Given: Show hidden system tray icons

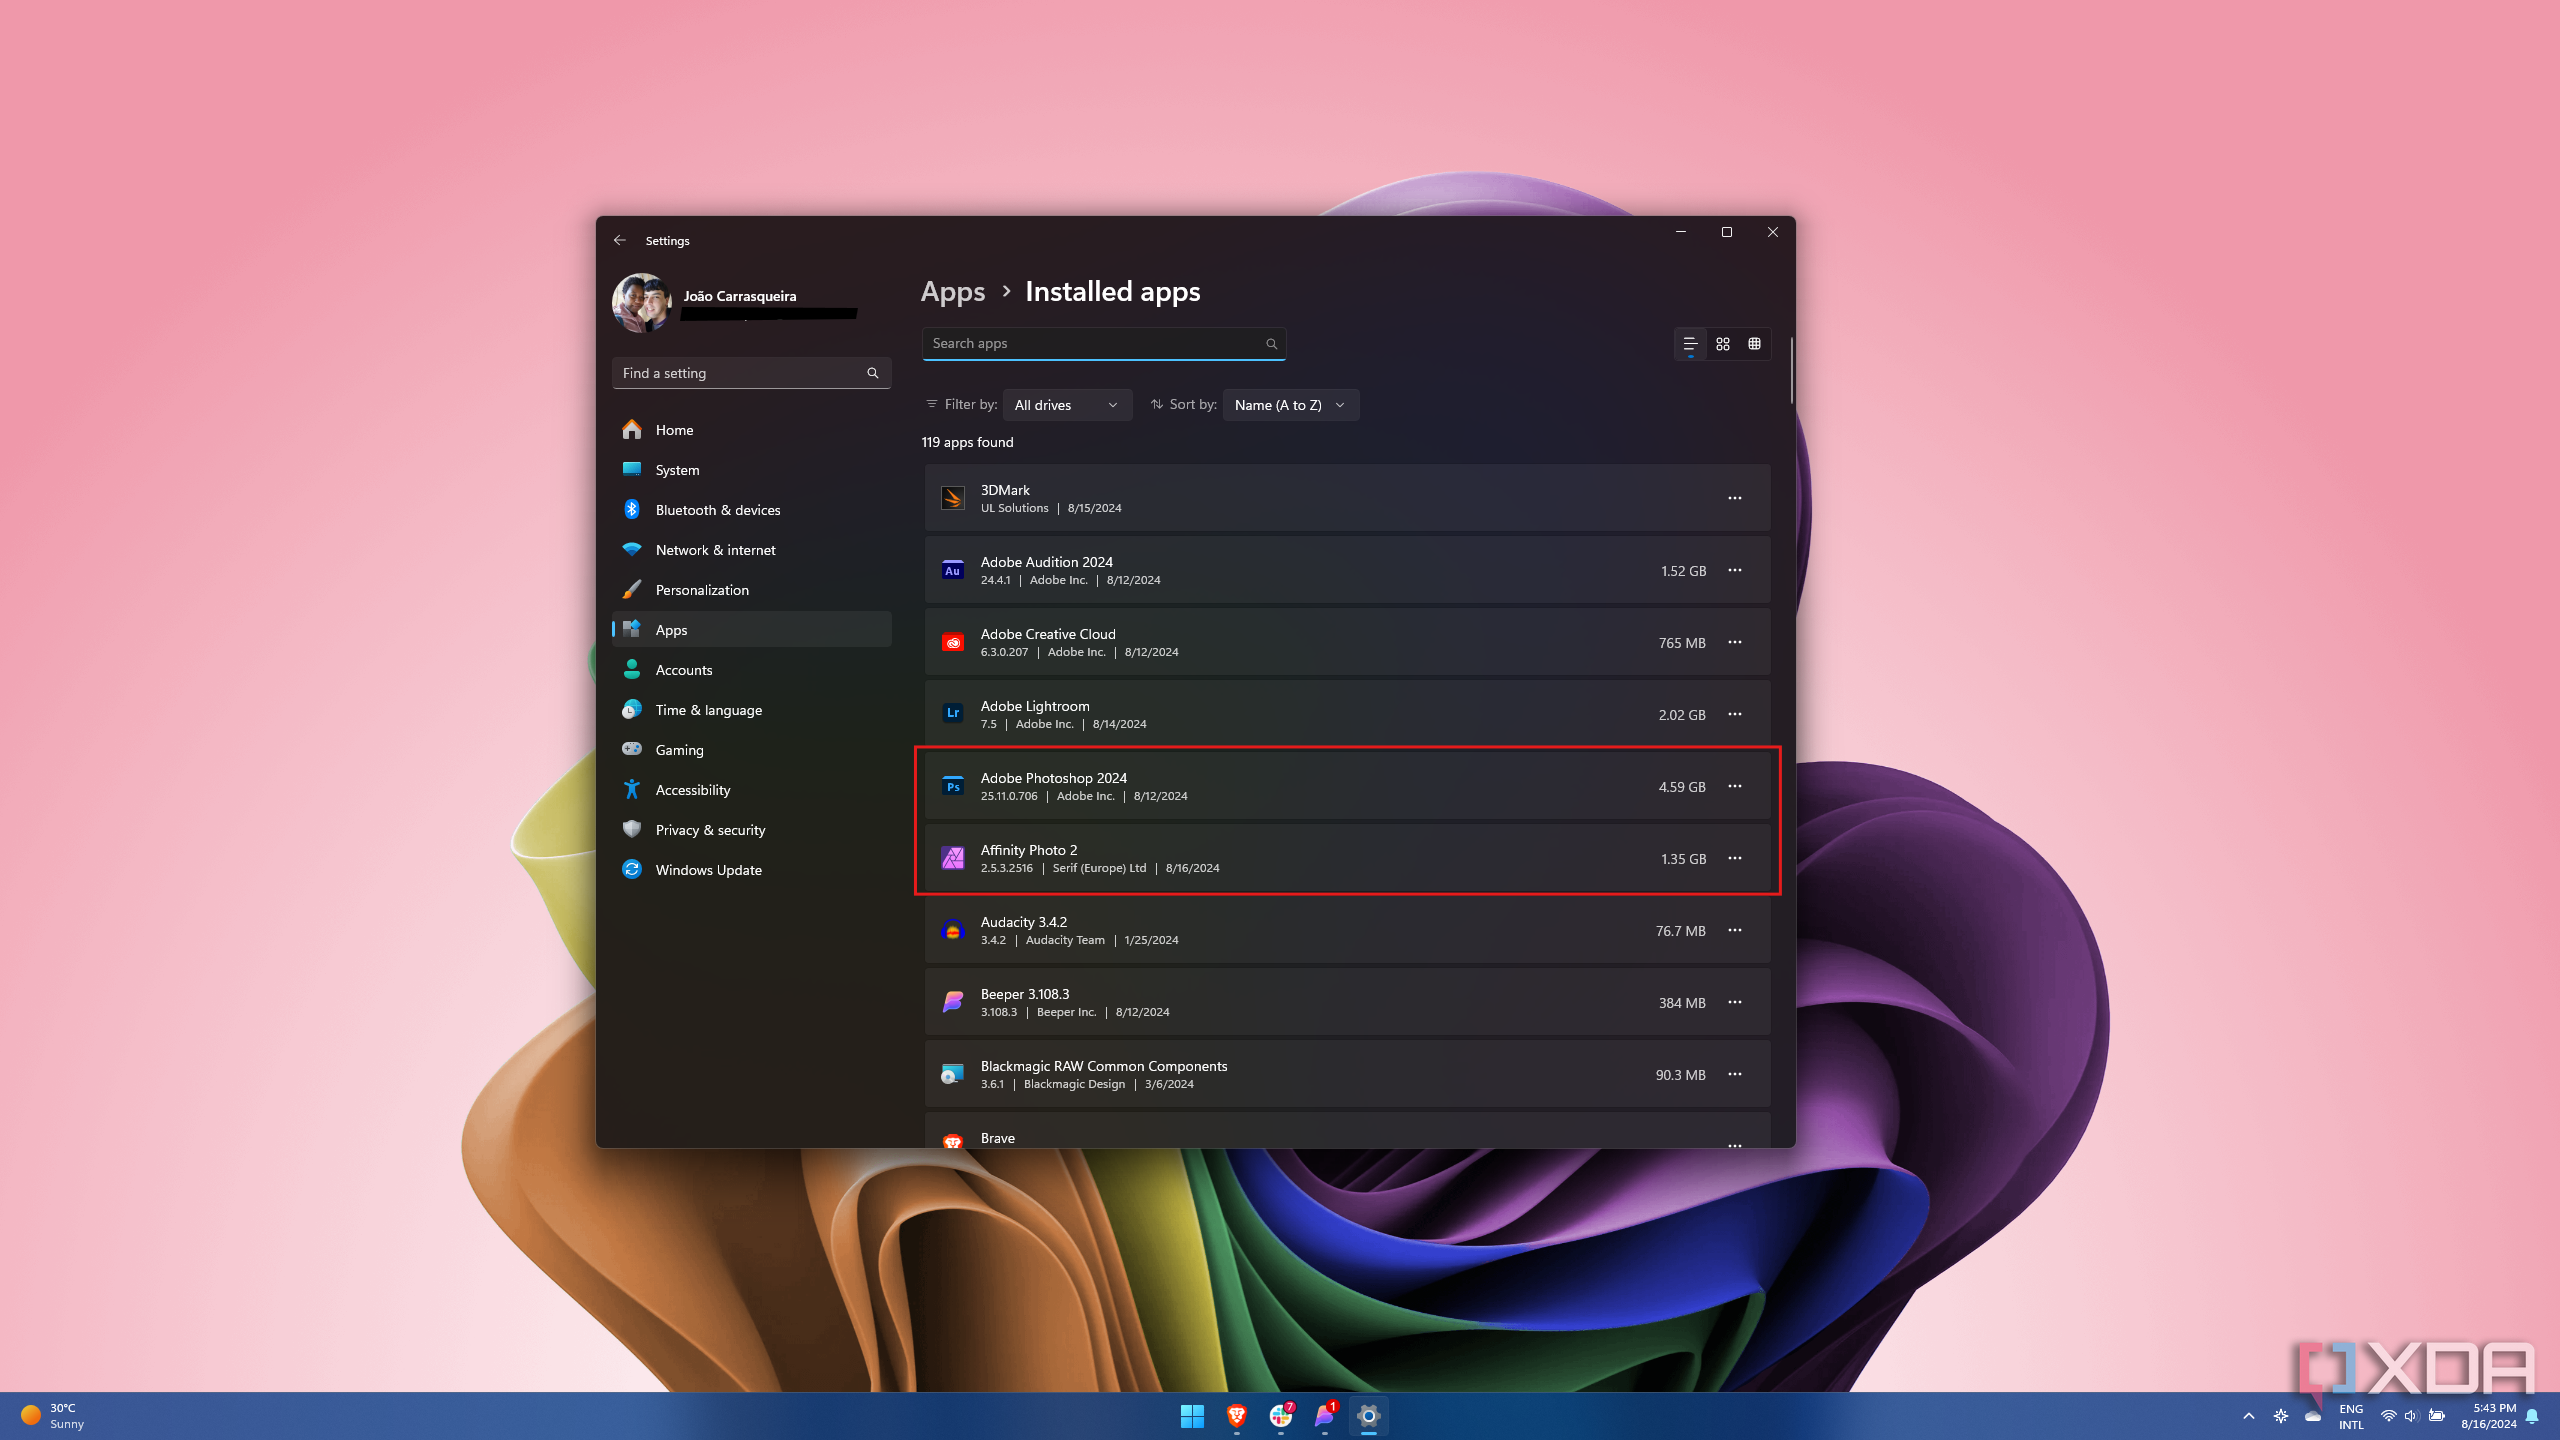Looking at the screenshot, I should (2248, 1415).
